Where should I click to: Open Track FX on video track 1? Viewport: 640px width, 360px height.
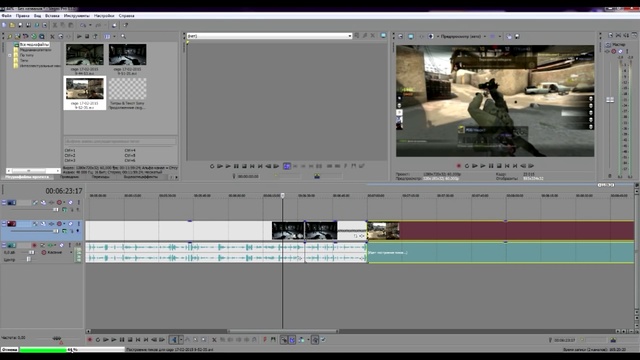51,202
